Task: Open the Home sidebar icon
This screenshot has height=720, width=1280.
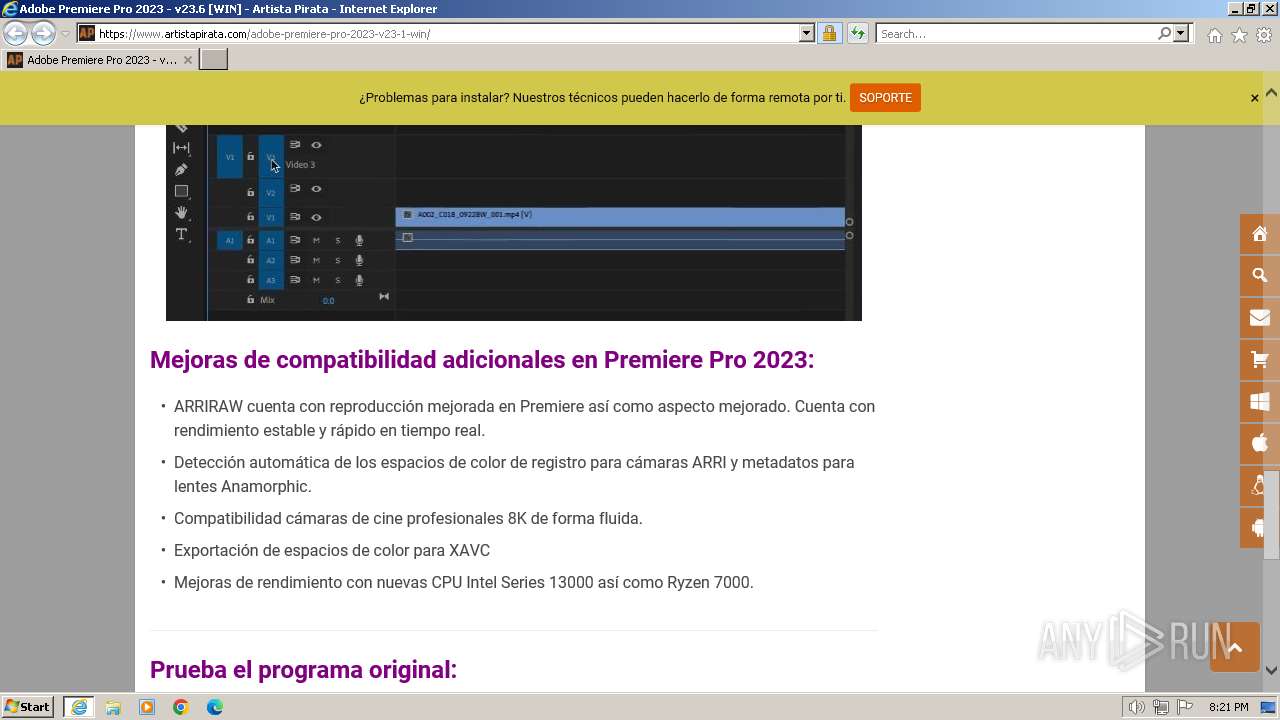Action: (1259, 234)
